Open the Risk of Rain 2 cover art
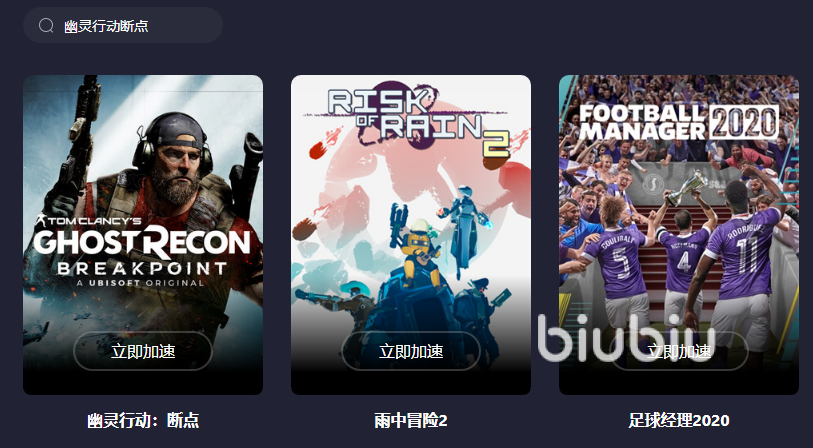Screen dimensions: 813x448 (x=411, y=235)
